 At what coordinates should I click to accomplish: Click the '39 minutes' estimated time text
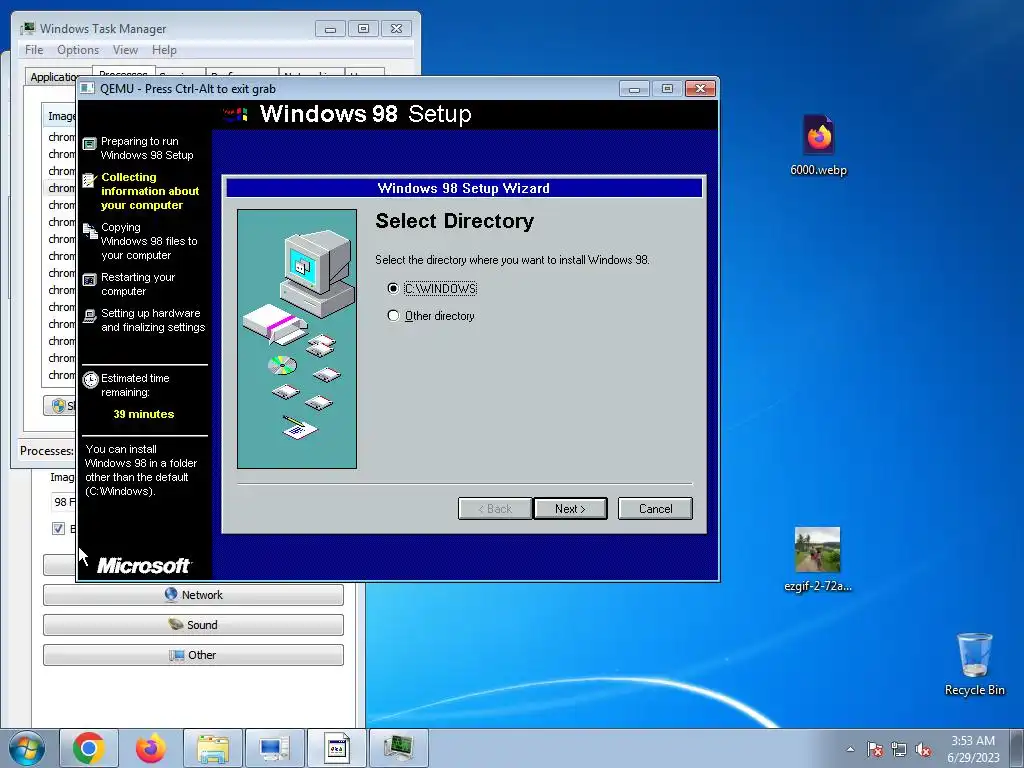click(144, 414)
